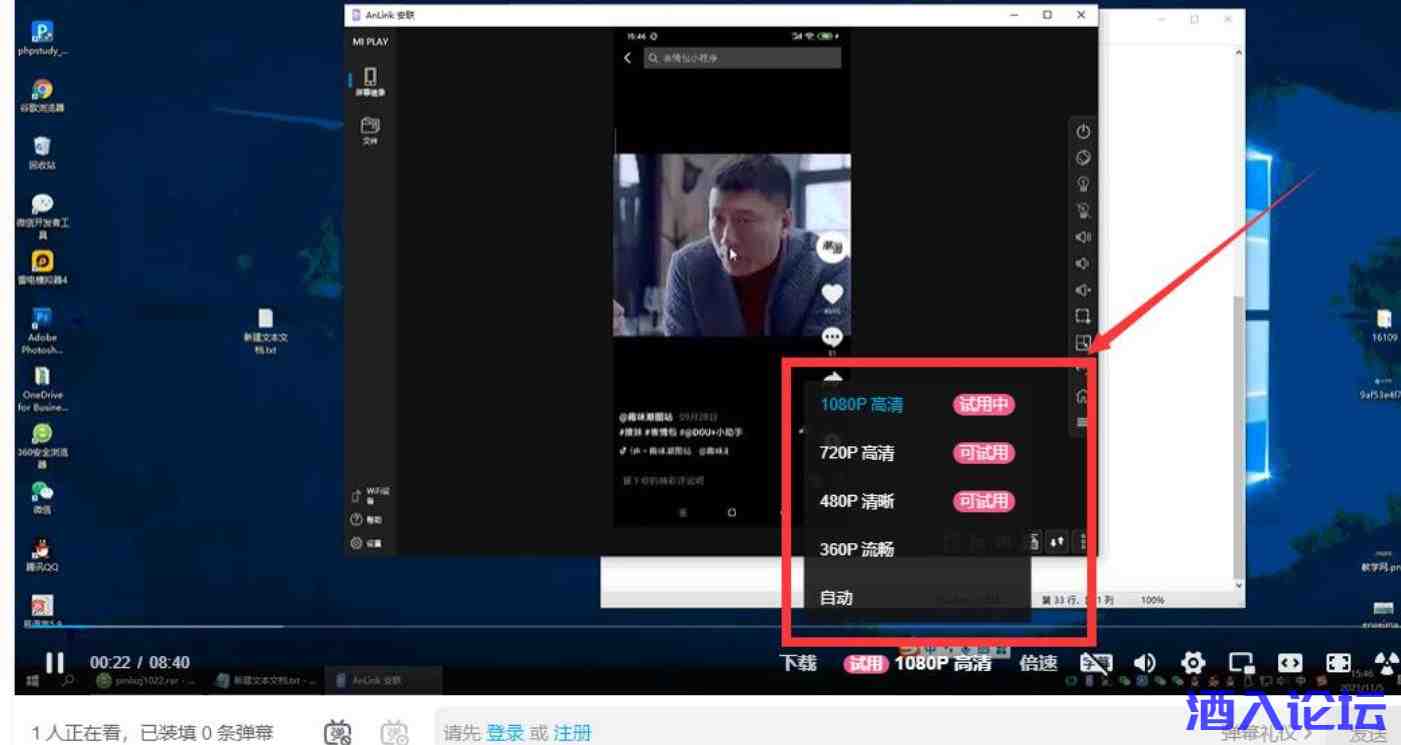Screen dimensions: 1401x745
Task: Open the 倍速 playback speed menu
Action: coord(1037,663)
